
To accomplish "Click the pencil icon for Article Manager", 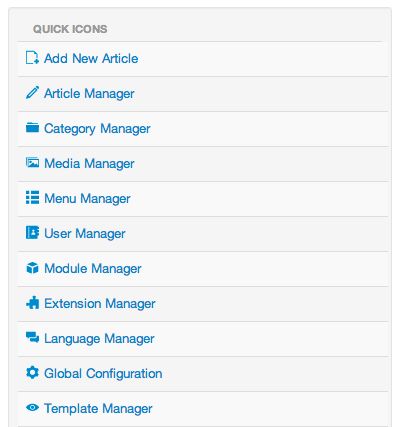I will pos(32,93).
